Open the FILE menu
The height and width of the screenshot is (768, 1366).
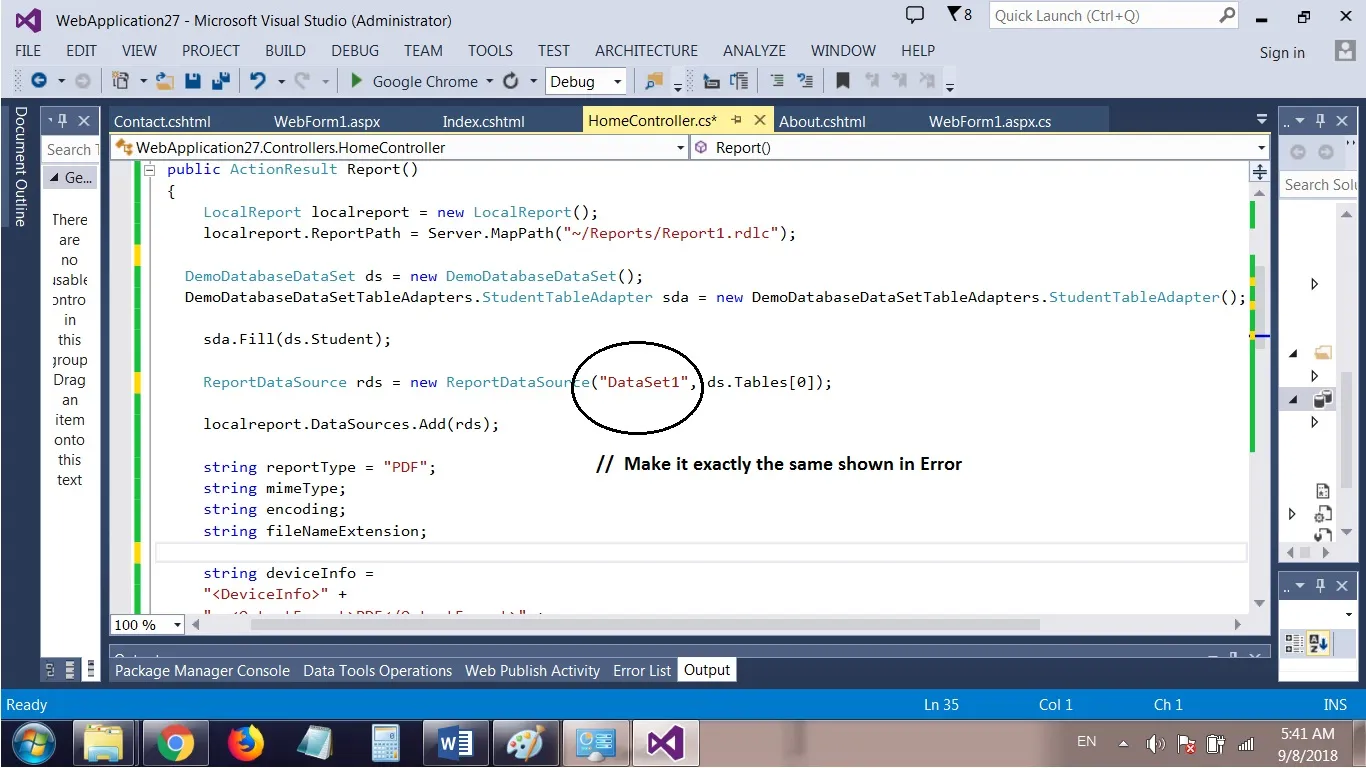click(x=28, y=51)
